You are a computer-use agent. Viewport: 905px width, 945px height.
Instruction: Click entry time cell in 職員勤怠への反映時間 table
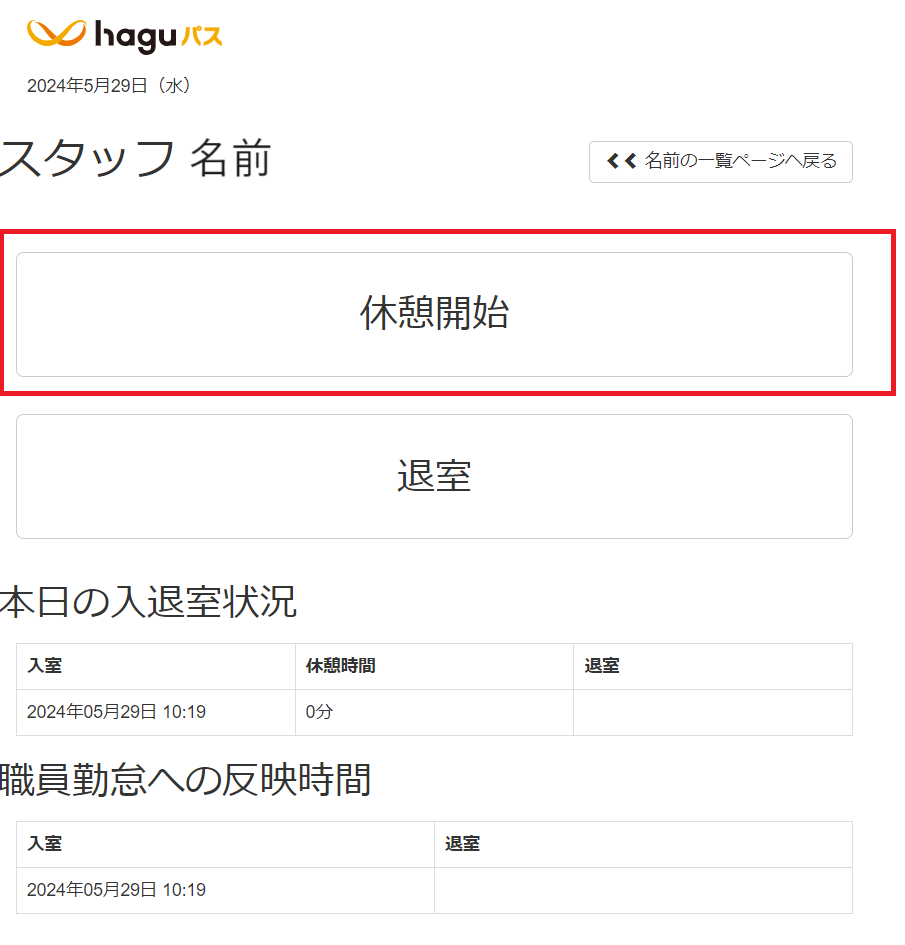116,890
